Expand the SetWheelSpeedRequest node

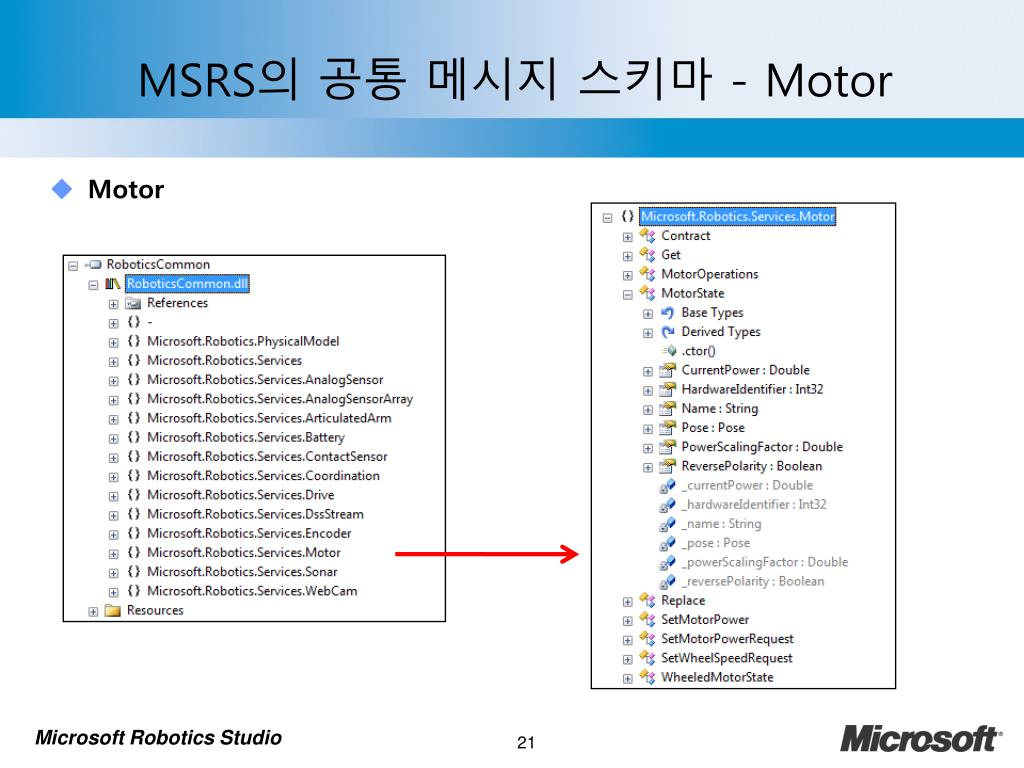click(x=628, y=660)
